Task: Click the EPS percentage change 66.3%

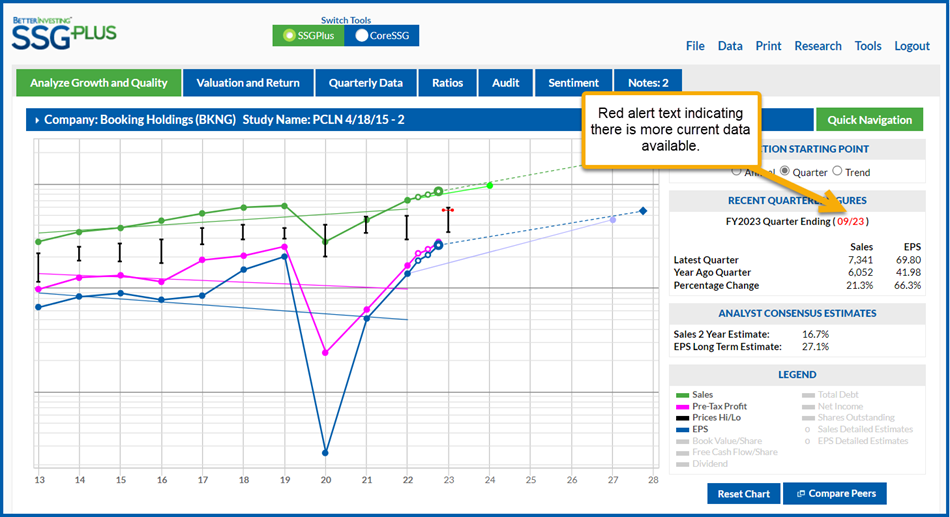Action: click(x=908, y=285)
